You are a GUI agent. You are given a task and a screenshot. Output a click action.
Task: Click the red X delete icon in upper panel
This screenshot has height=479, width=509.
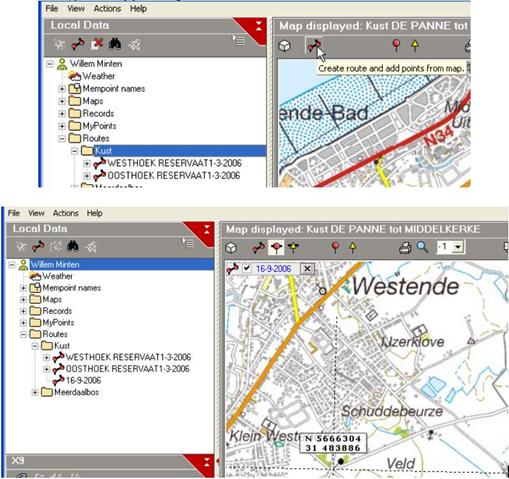[97, 44]
